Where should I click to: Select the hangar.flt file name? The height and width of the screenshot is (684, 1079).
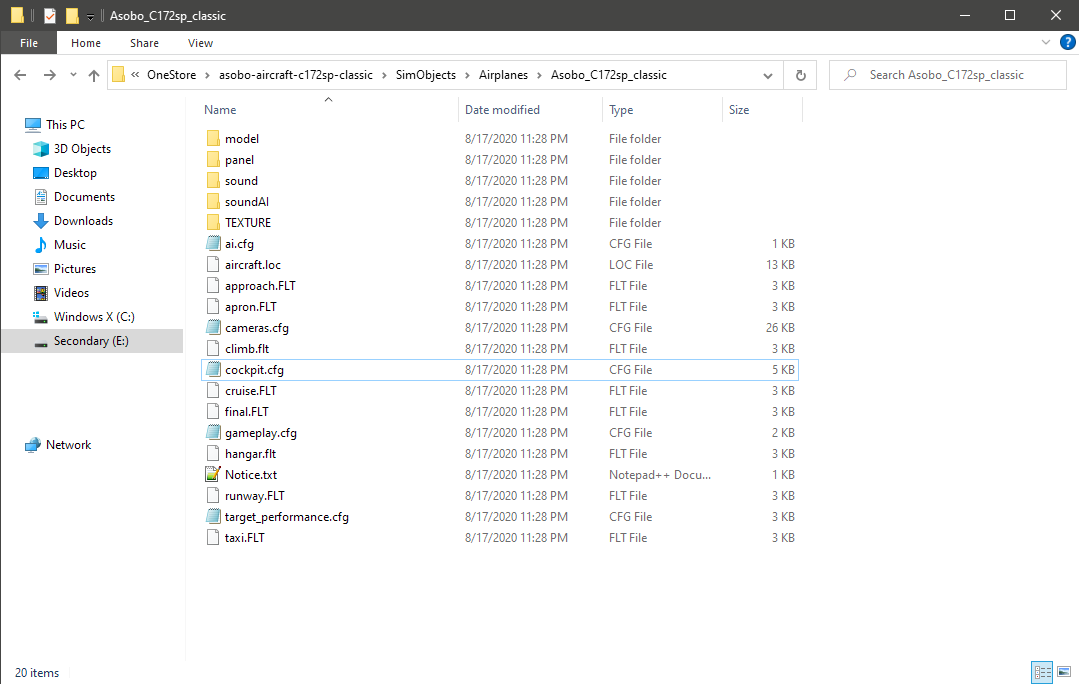250,454
